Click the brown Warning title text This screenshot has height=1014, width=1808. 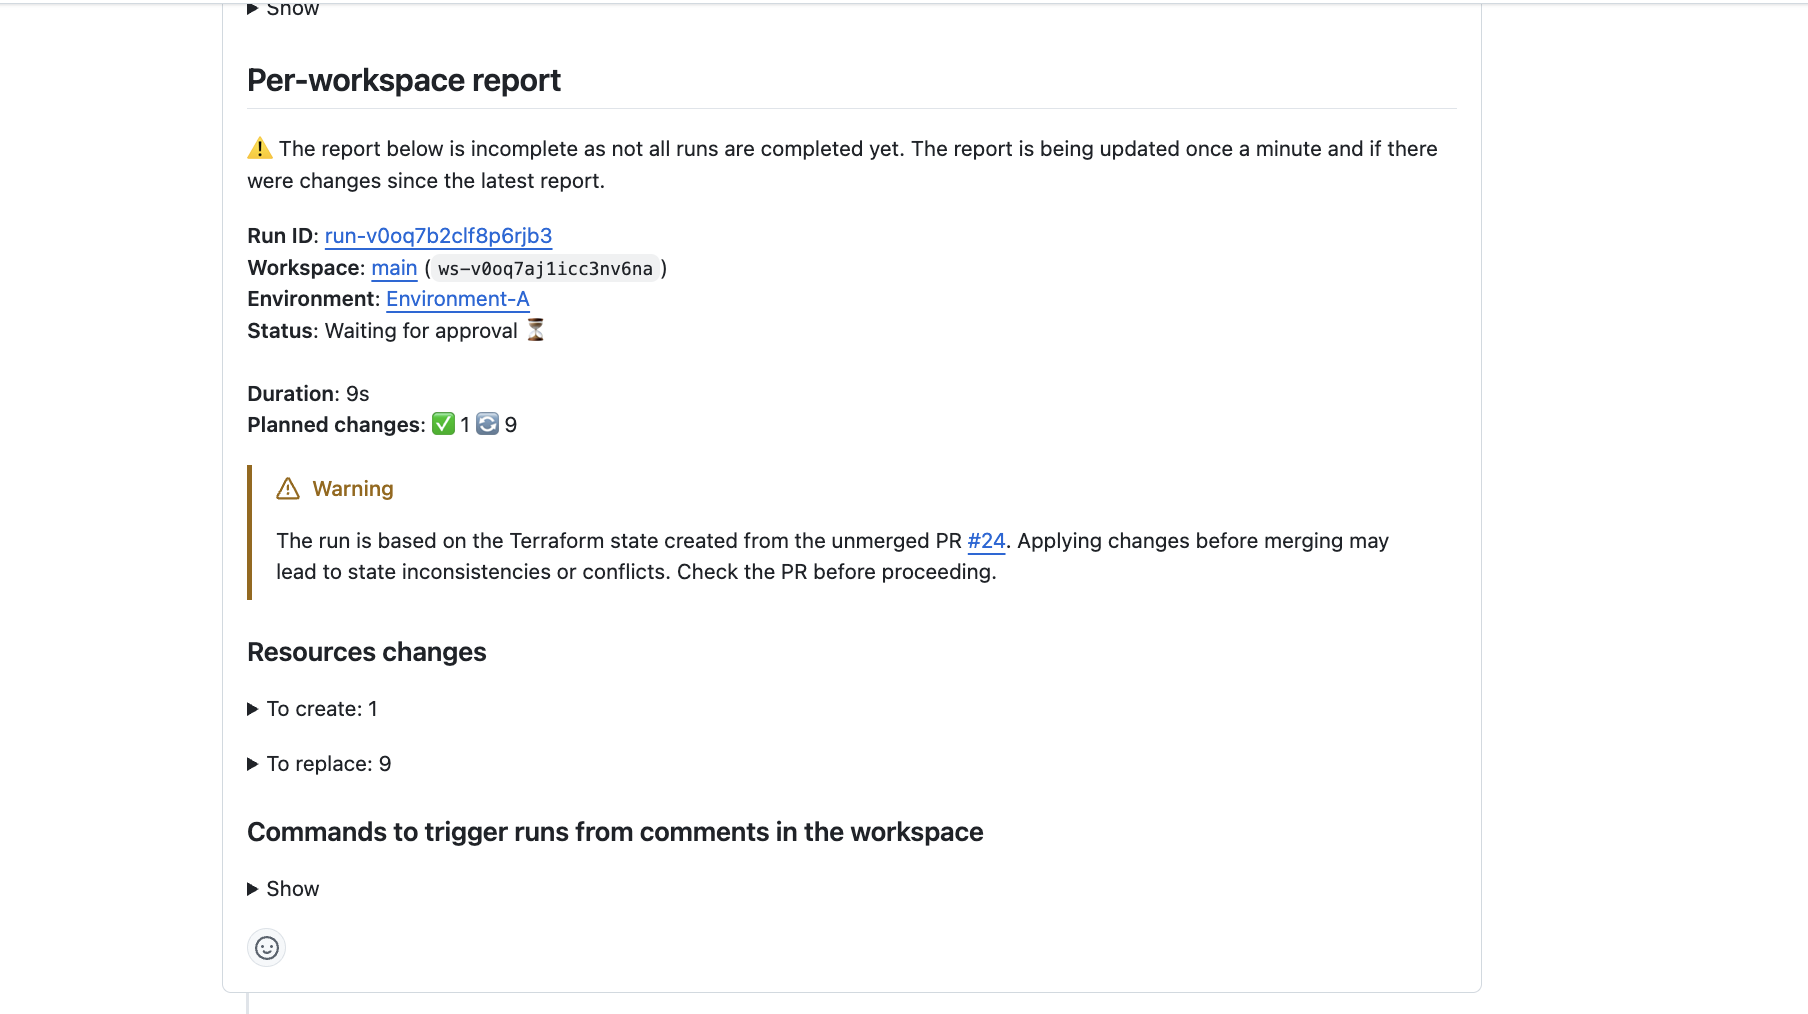tap(353, 489)
